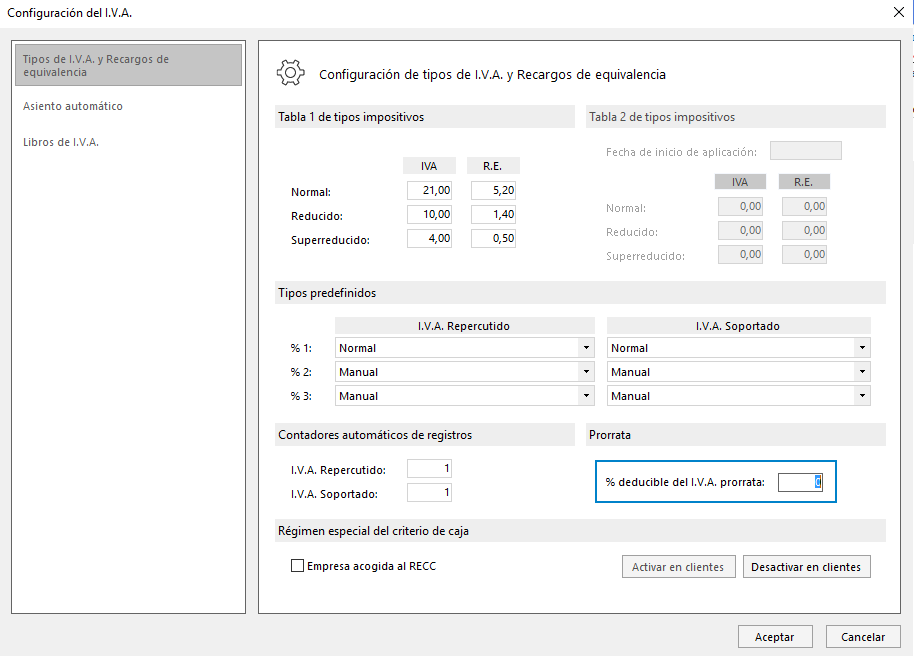The height and width of the screenshot is (656, 914).
Task: Click the I.V.A. Repercutido column header
Action: click(x=464, y=326)
